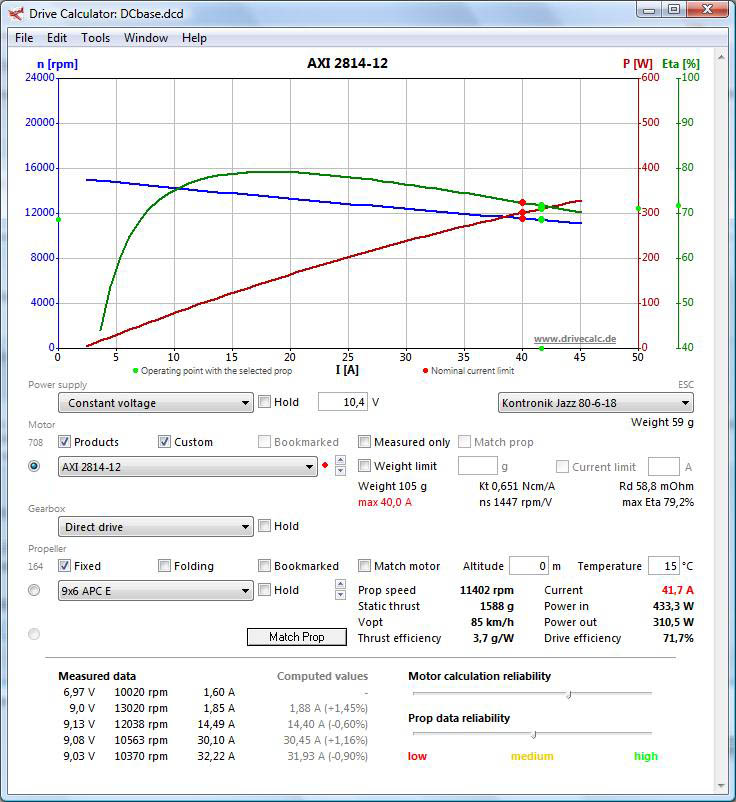736x802 pixels.
Task: Click the Drive Calculator app icon in title bar
Action: 15,14
